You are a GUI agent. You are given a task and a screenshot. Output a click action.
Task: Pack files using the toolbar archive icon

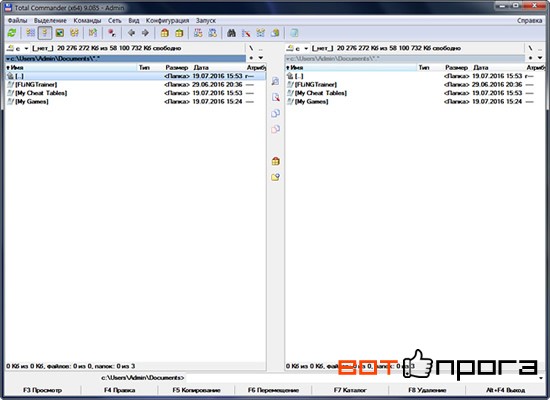tap(165, 33)
